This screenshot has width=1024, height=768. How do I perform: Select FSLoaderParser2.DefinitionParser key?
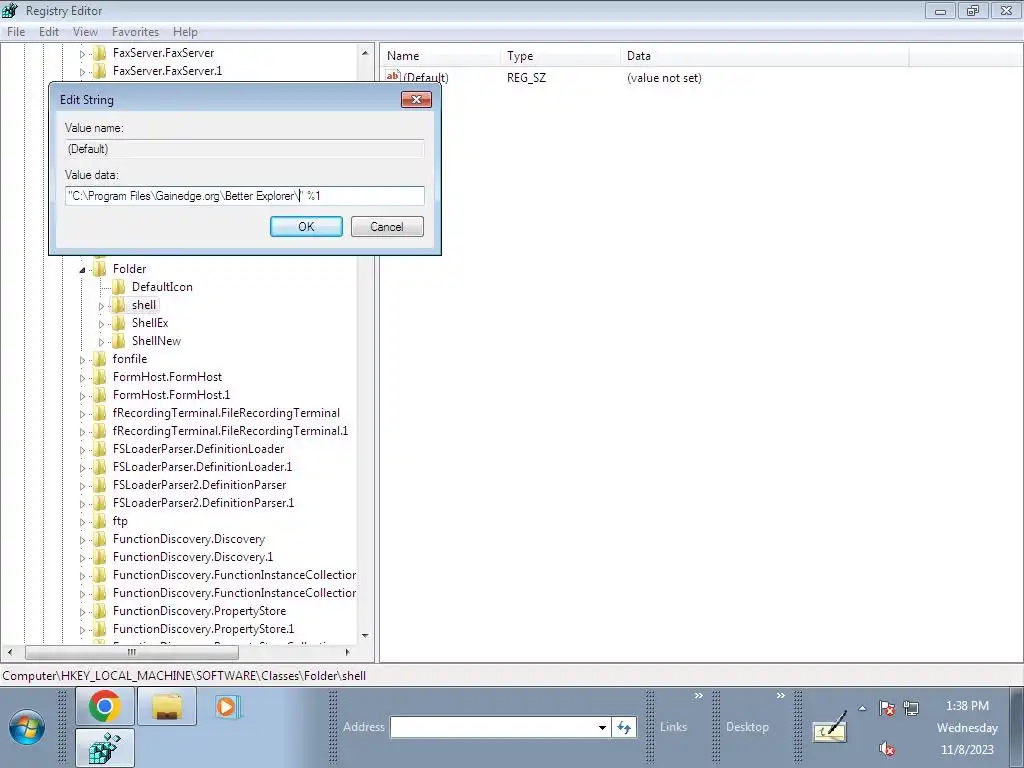tap(199, 485)
